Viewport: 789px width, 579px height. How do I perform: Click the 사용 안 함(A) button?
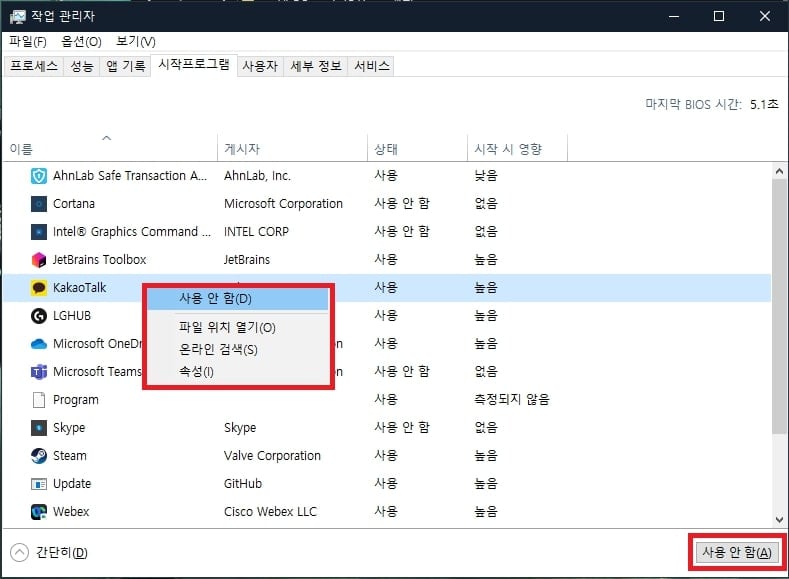(x=737, y=552)
